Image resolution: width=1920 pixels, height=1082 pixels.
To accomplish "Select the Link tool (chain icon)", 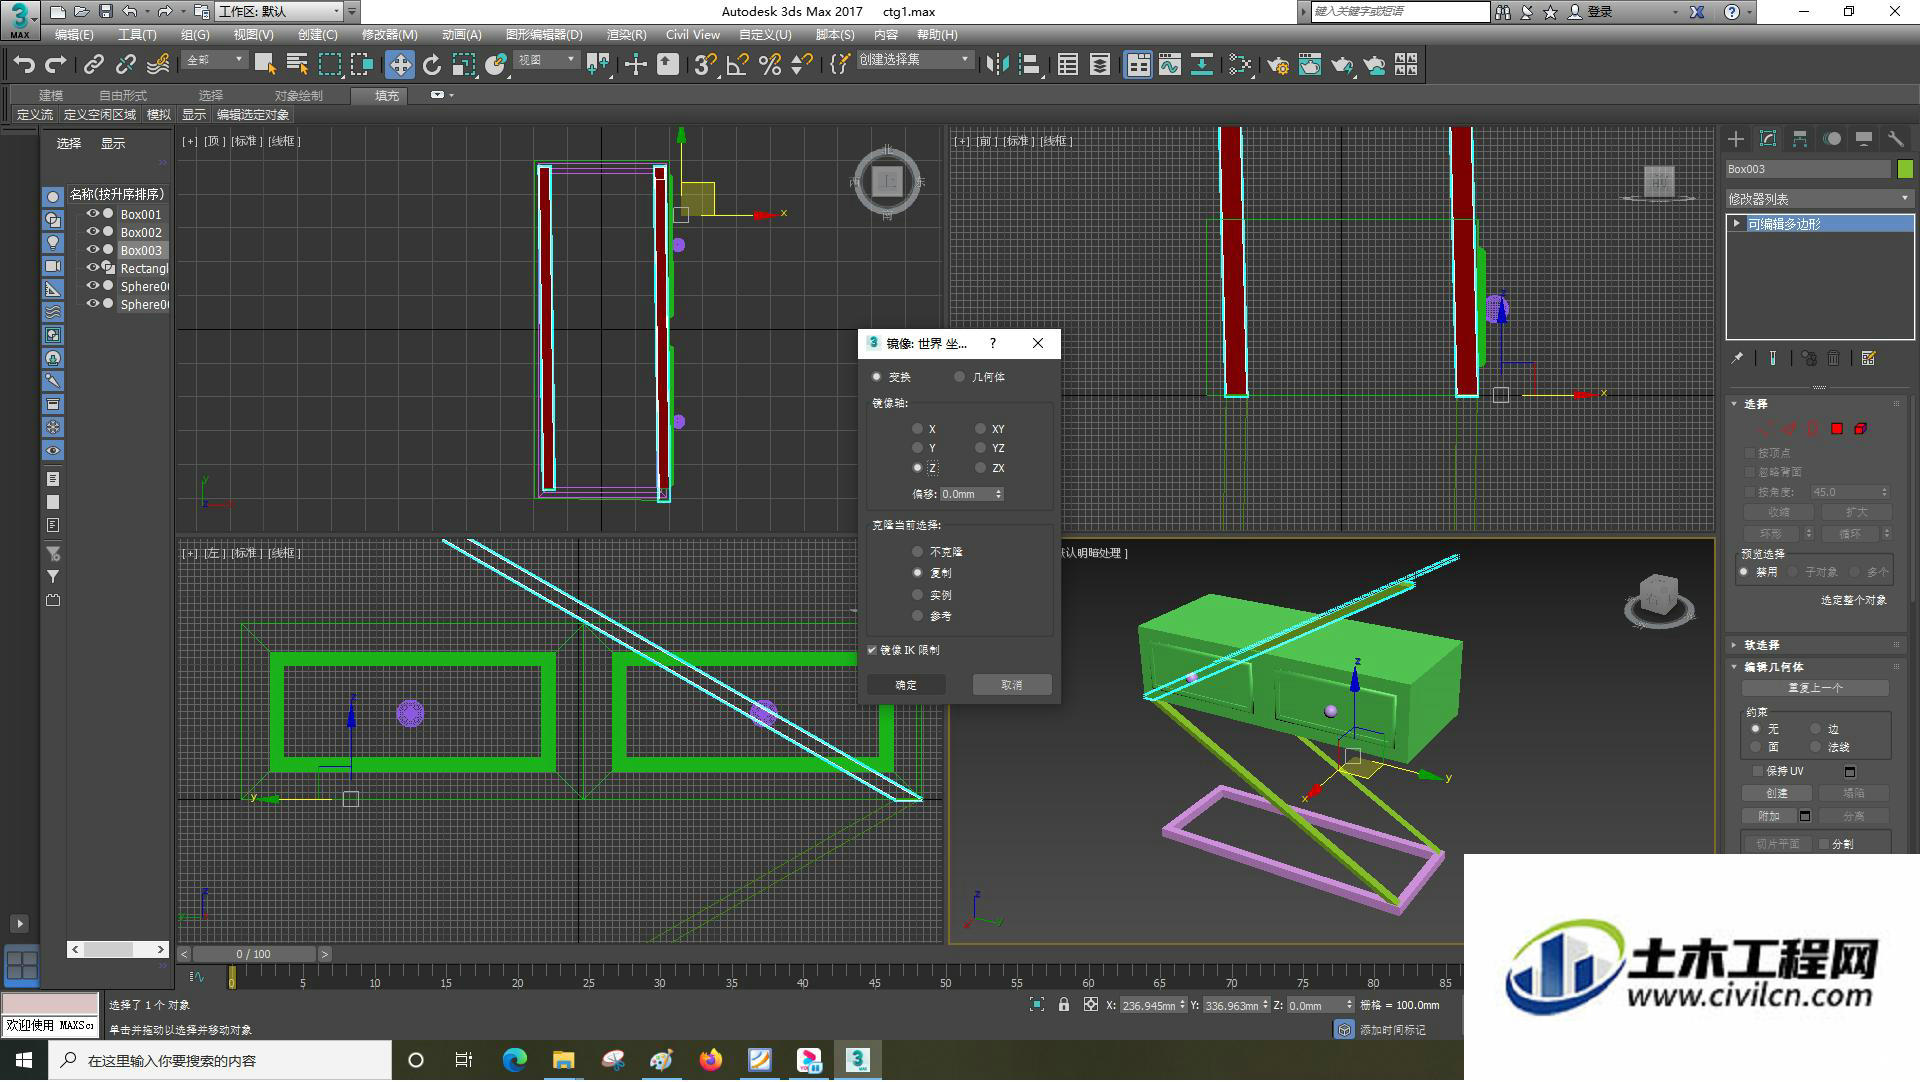I will point(93,65).
